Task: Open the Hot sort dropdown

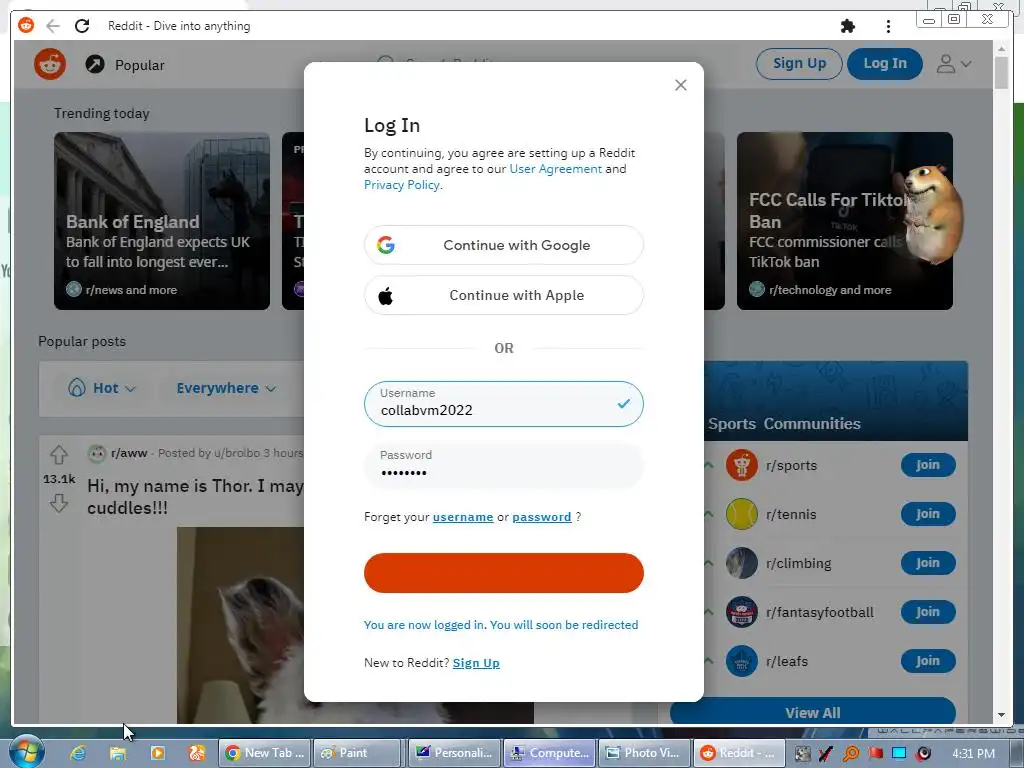Action: pyautogui.click(x=102, y=388)
